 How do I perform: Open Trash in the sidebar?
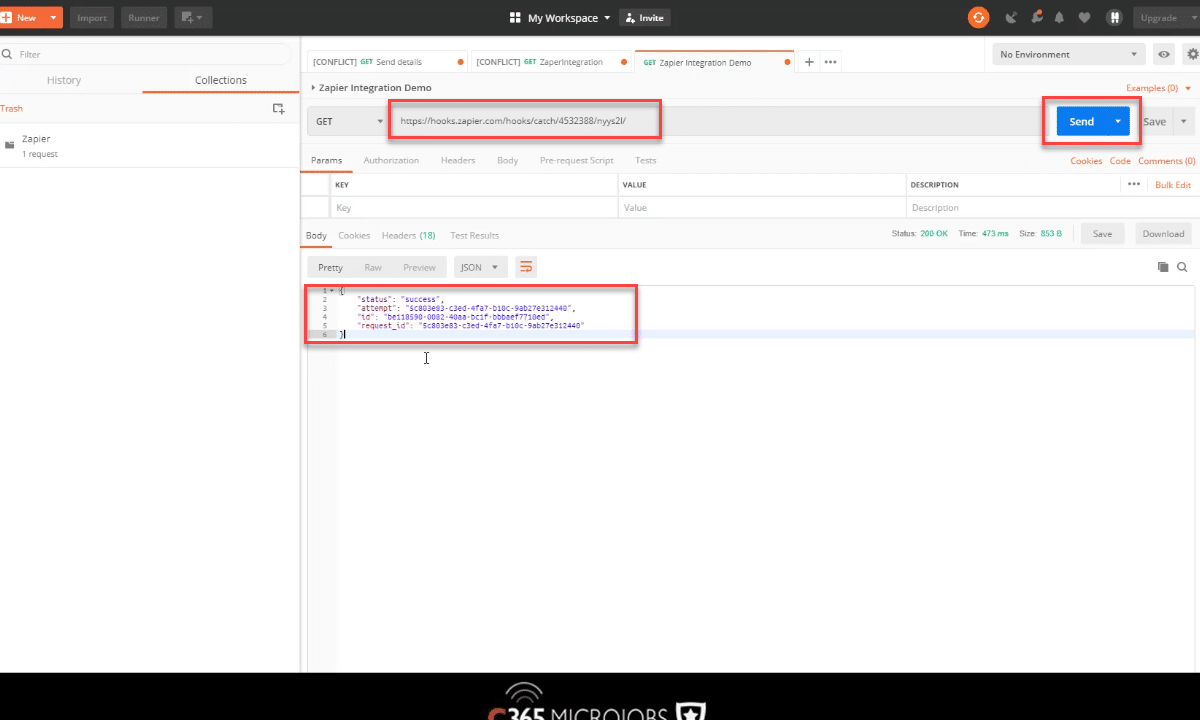11,108
